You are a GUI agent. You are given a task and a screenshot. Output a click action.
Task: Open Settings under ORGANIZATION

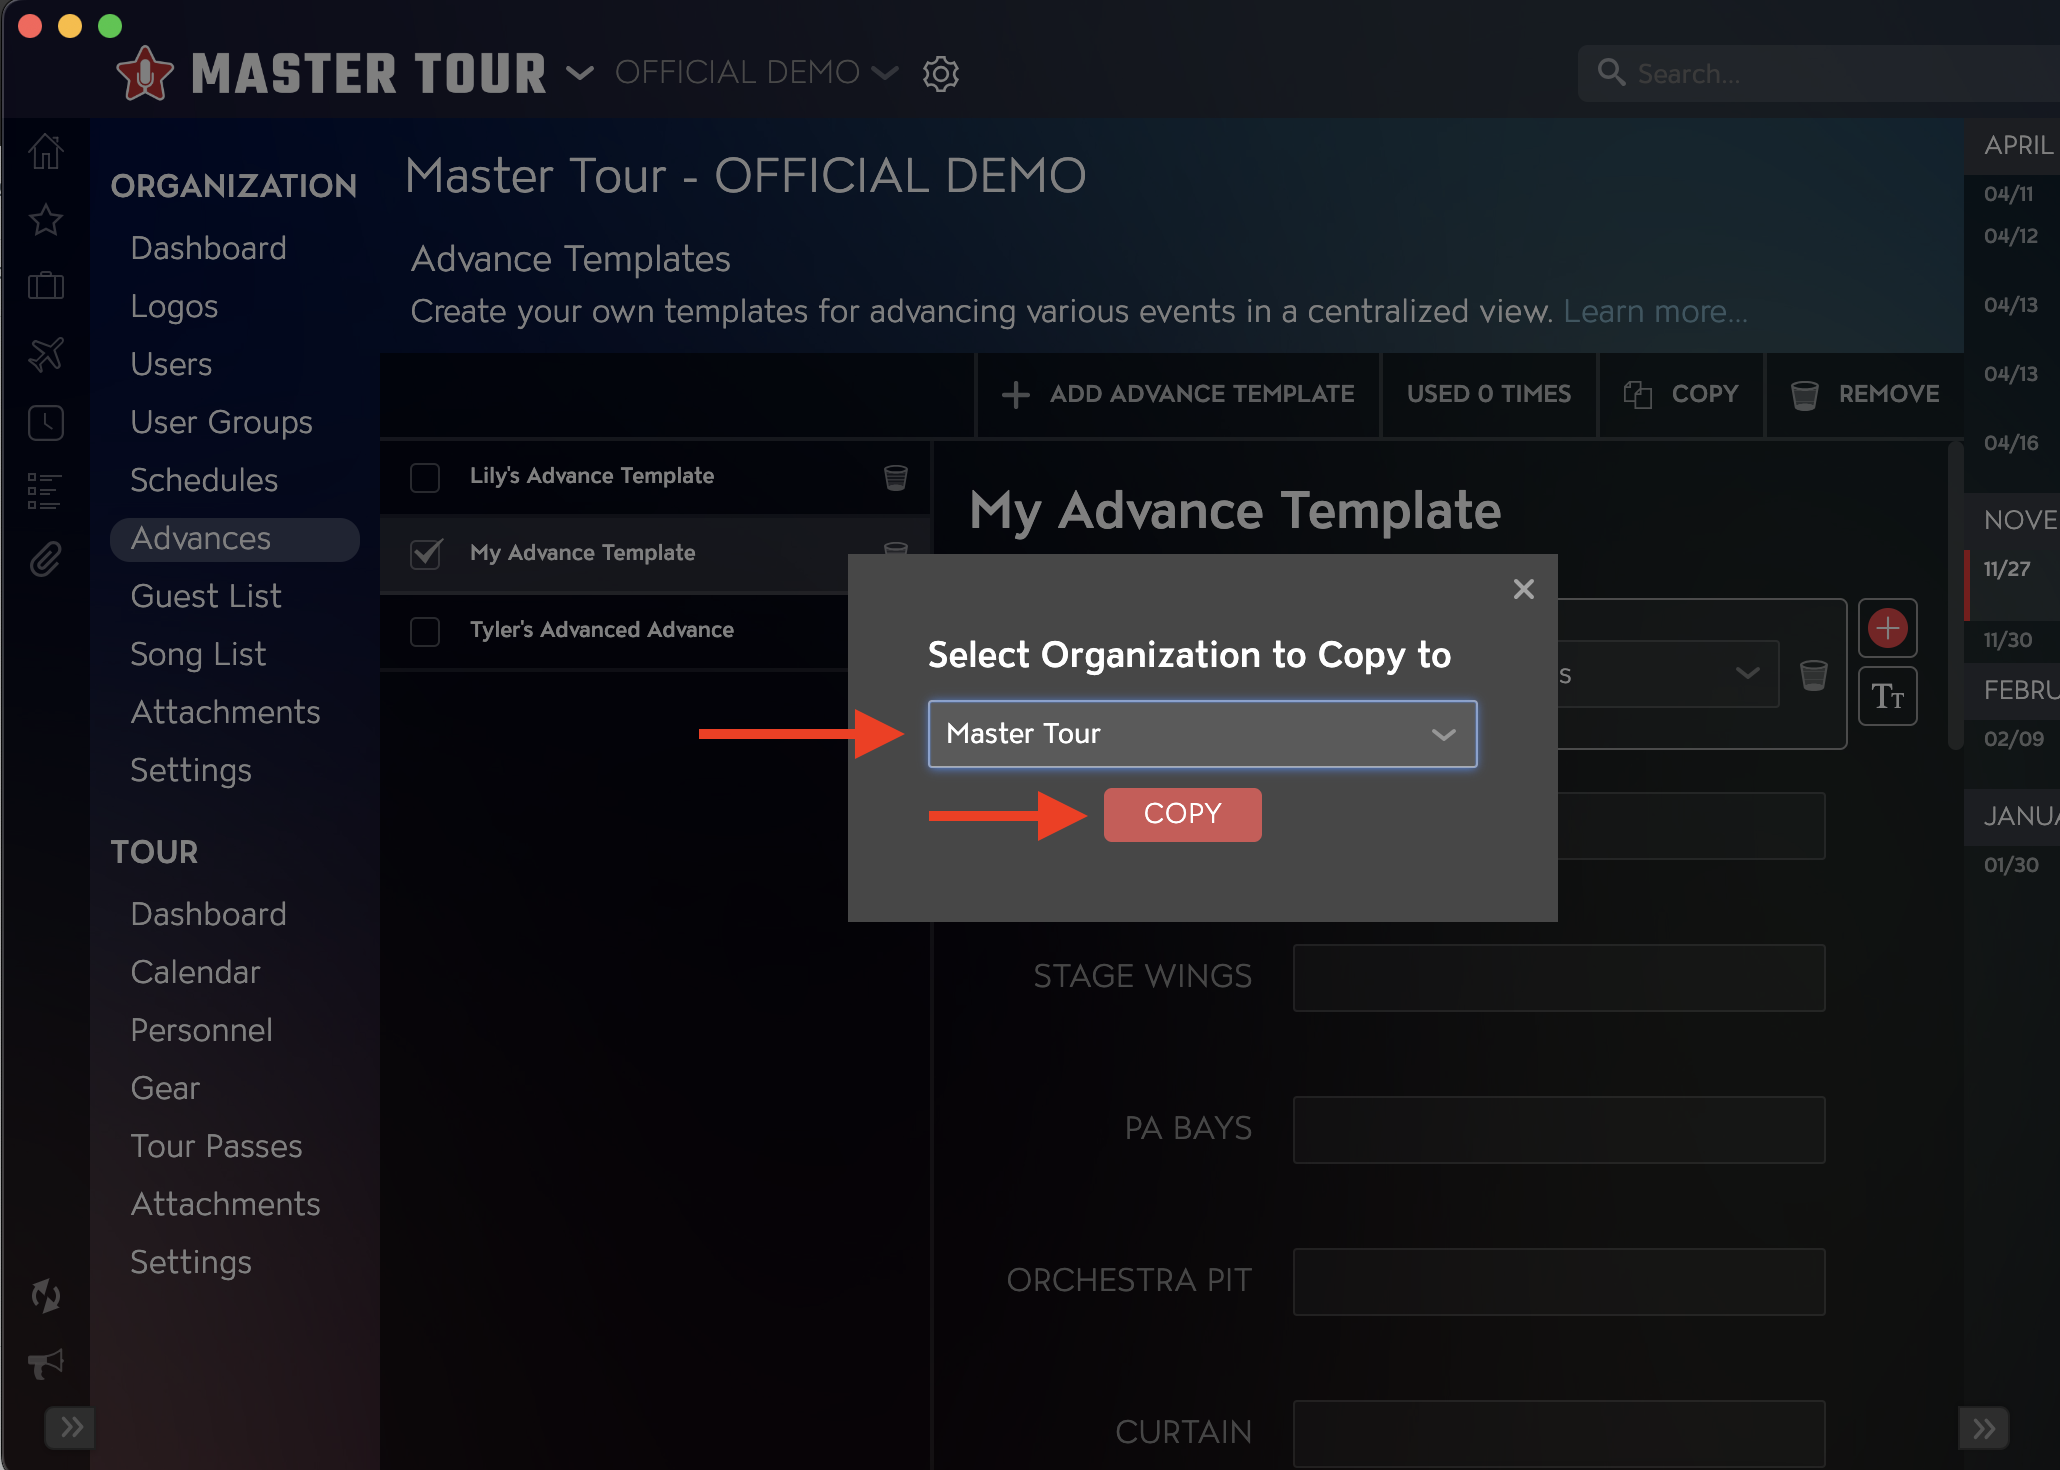[191, 770]
